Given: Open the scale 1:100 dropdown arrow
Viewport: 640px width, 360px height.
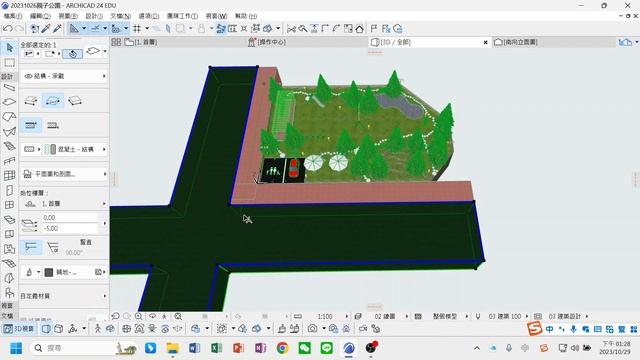Looking at the screenshot, I should click(x=347, y=316).
